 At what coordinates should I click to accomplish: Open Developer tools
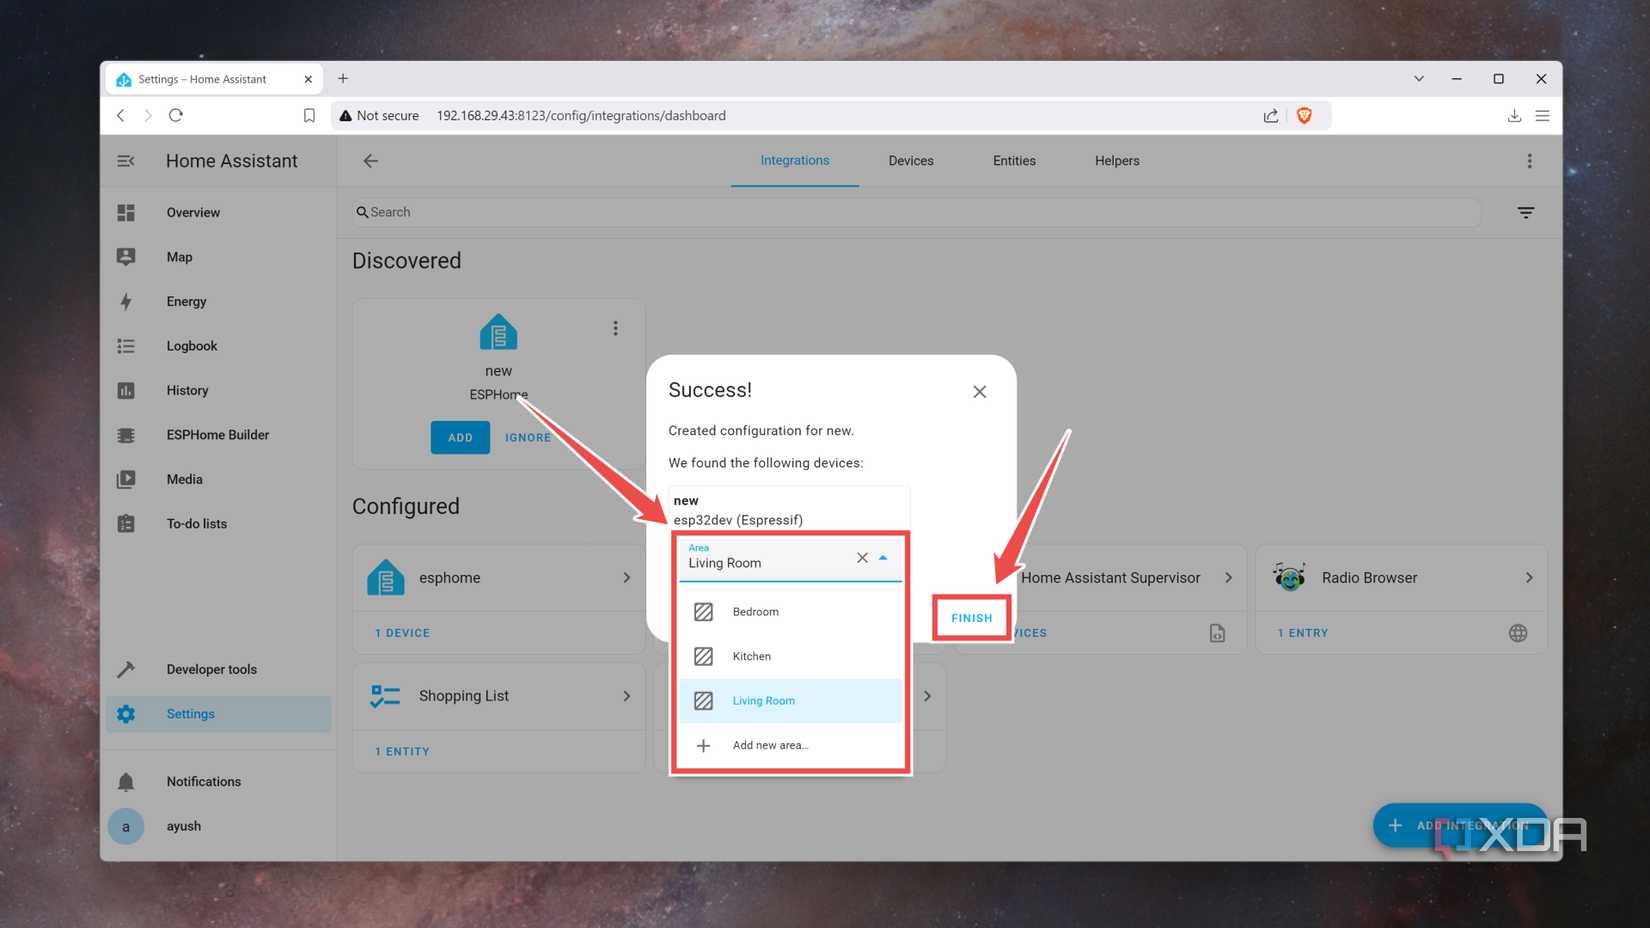point(211,669)
